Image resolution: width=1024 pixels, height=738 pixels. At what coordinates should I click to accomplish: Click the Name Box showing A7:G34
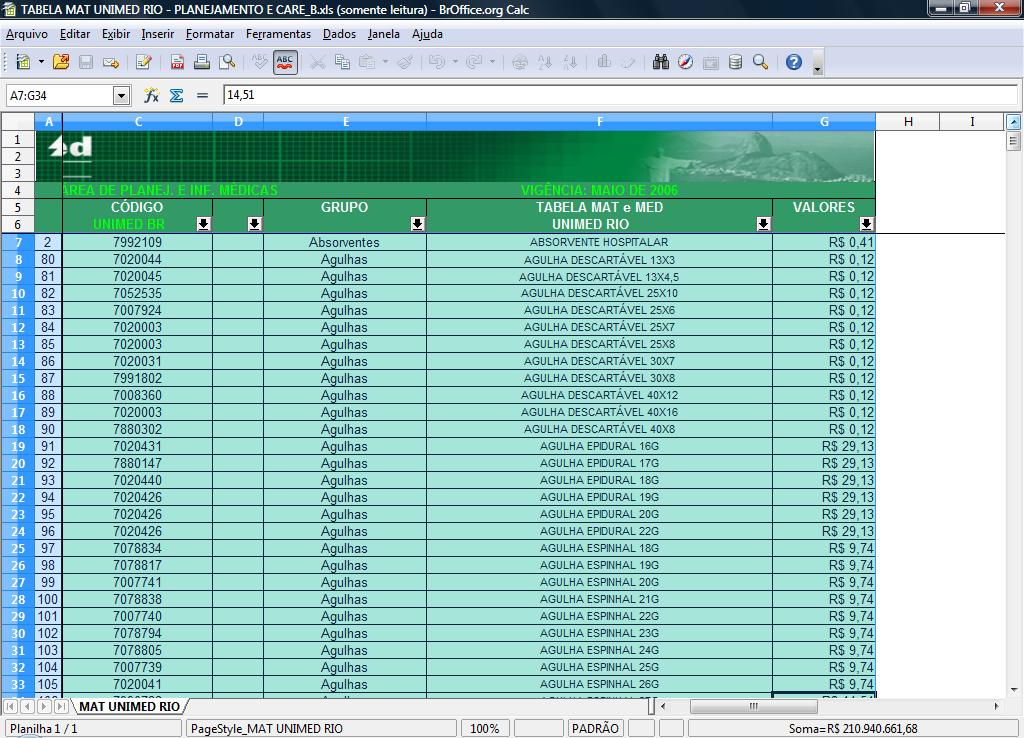pos(60,95)
